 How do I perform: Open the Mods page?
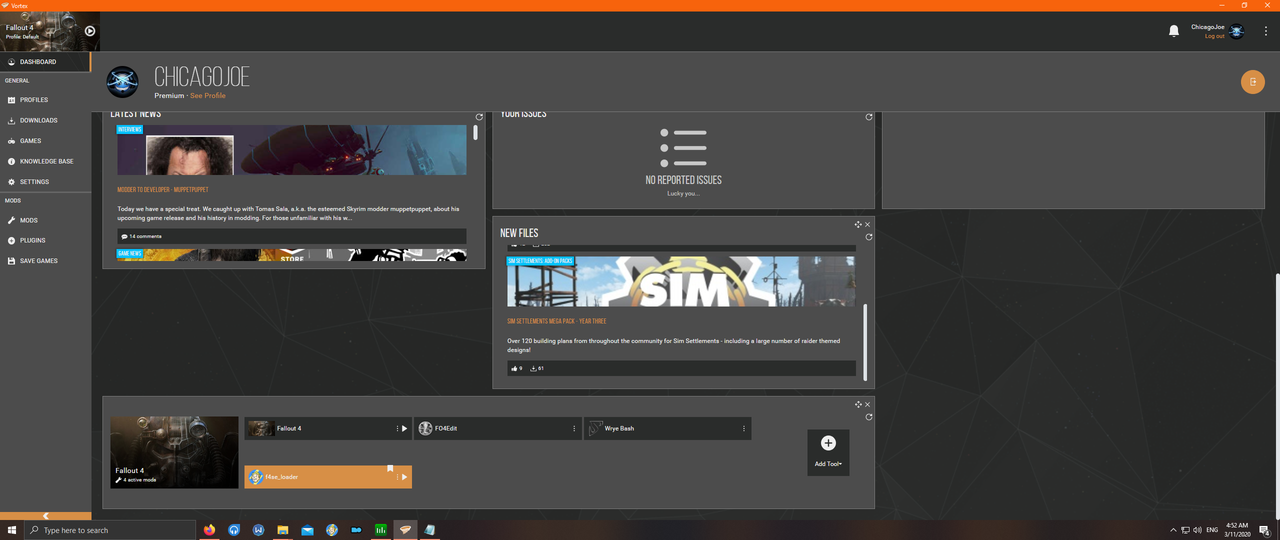(x=45, y=220)
